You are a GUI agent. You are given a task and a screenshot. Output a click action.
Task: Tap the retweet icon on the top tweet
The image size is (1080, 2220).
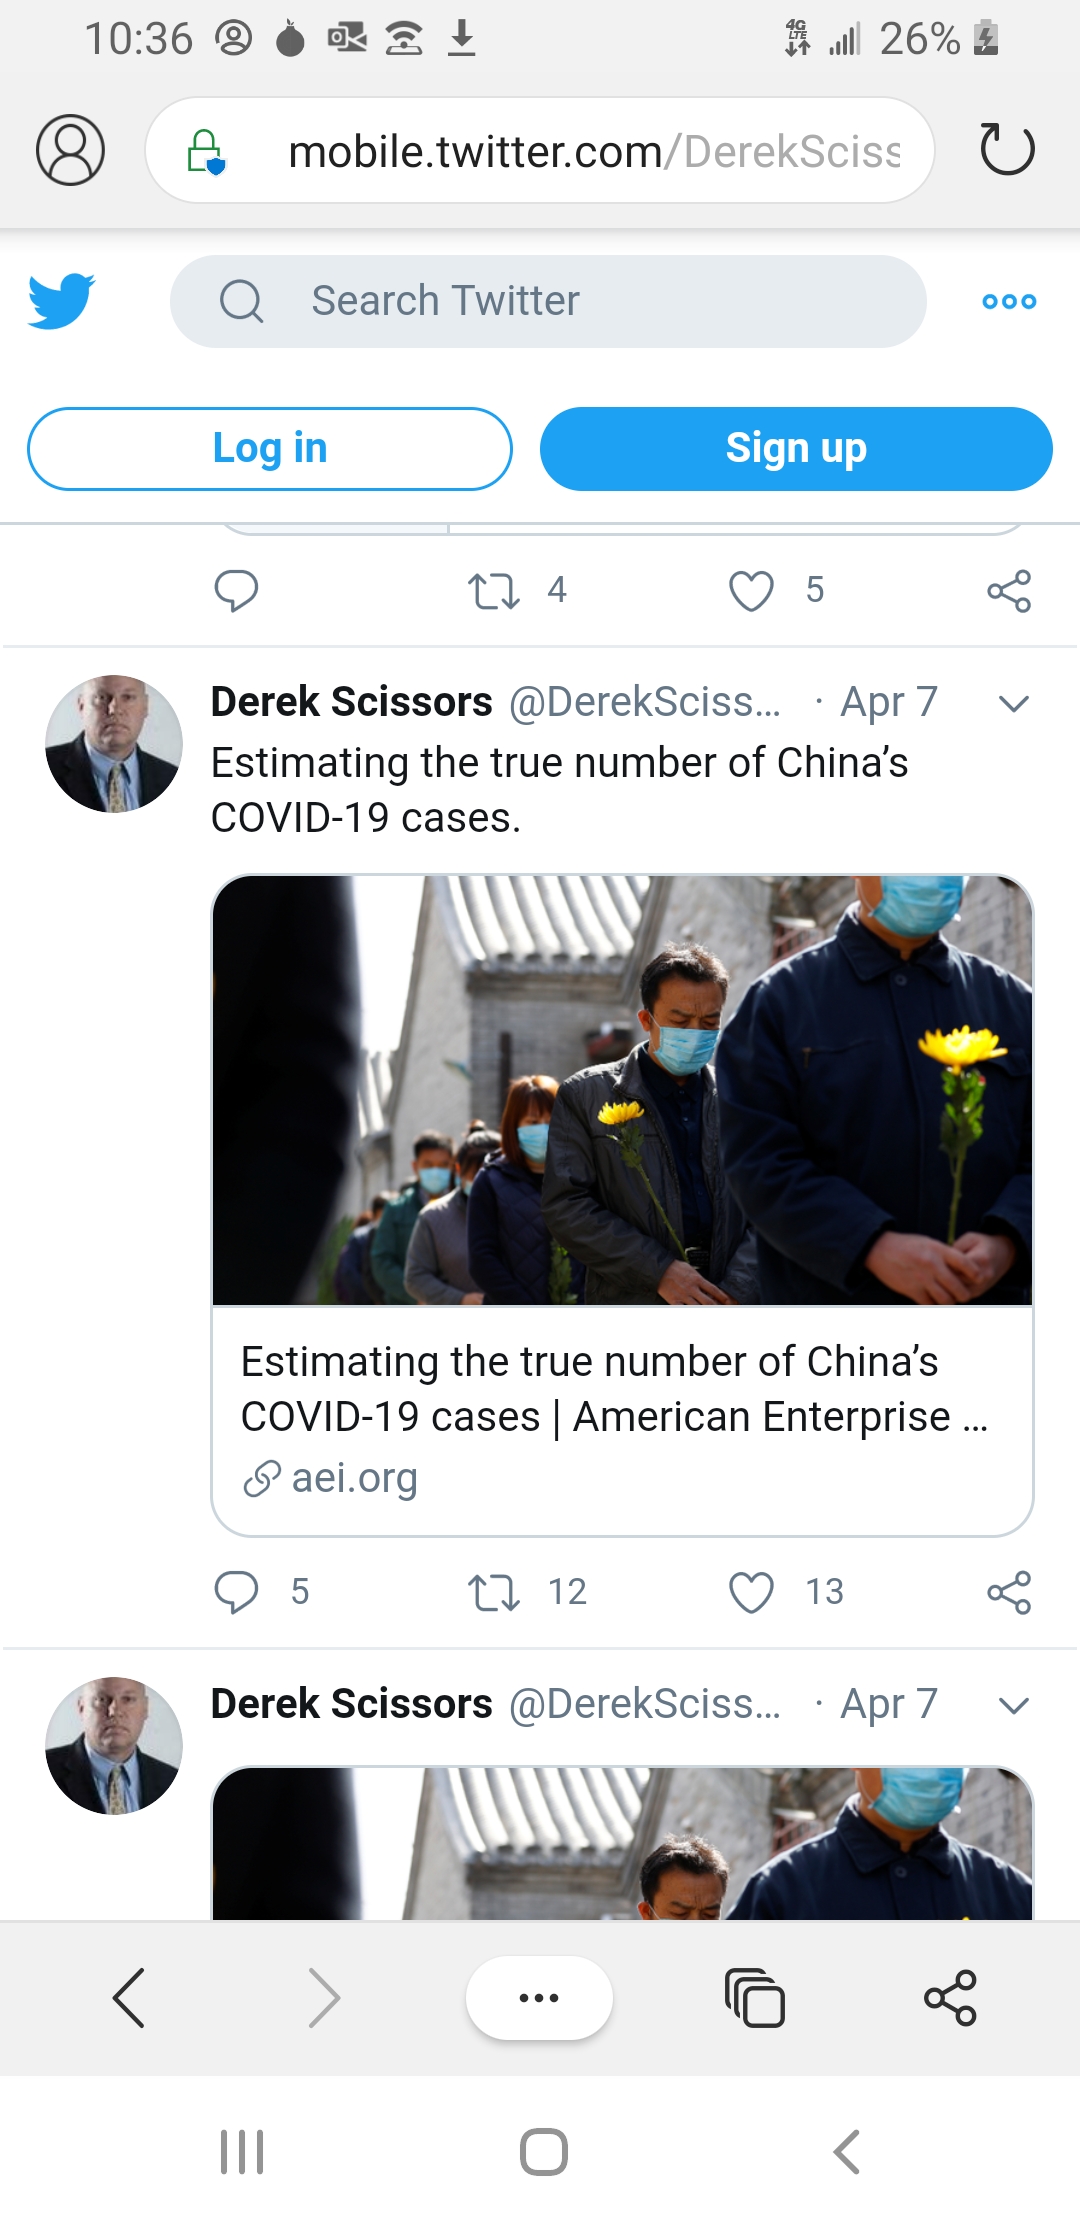494,591
